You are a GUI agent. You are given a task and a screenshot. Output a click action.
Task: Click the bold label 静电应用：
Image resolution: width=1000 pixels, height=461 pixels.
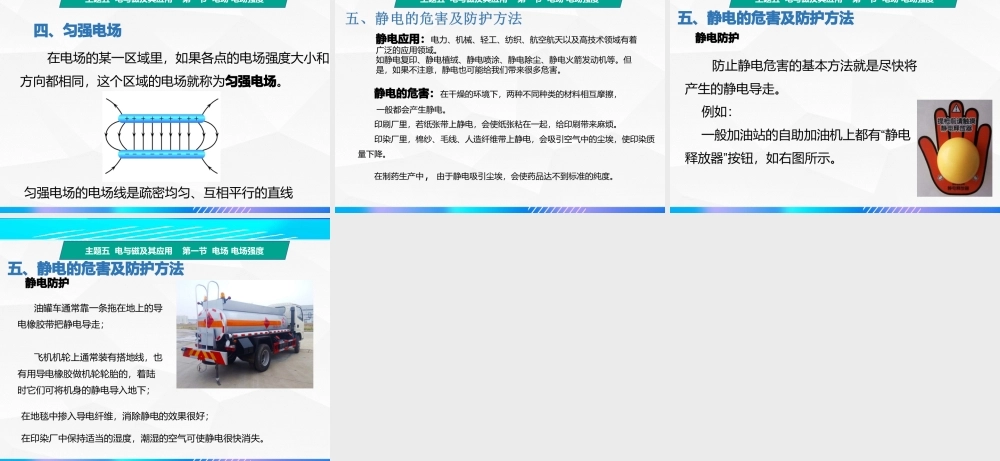400,39
